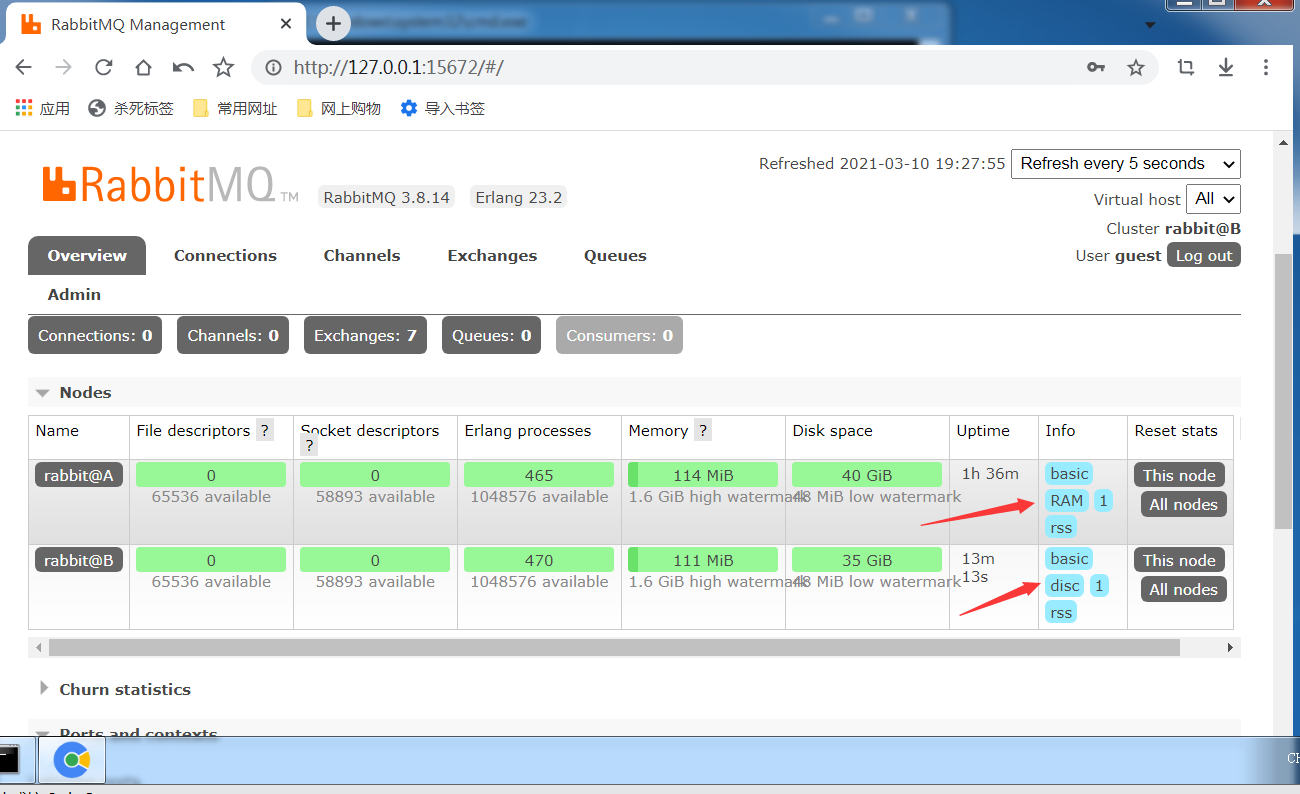
Task: Click the Erlang 23.2 version label
Action: pos(519,197)
